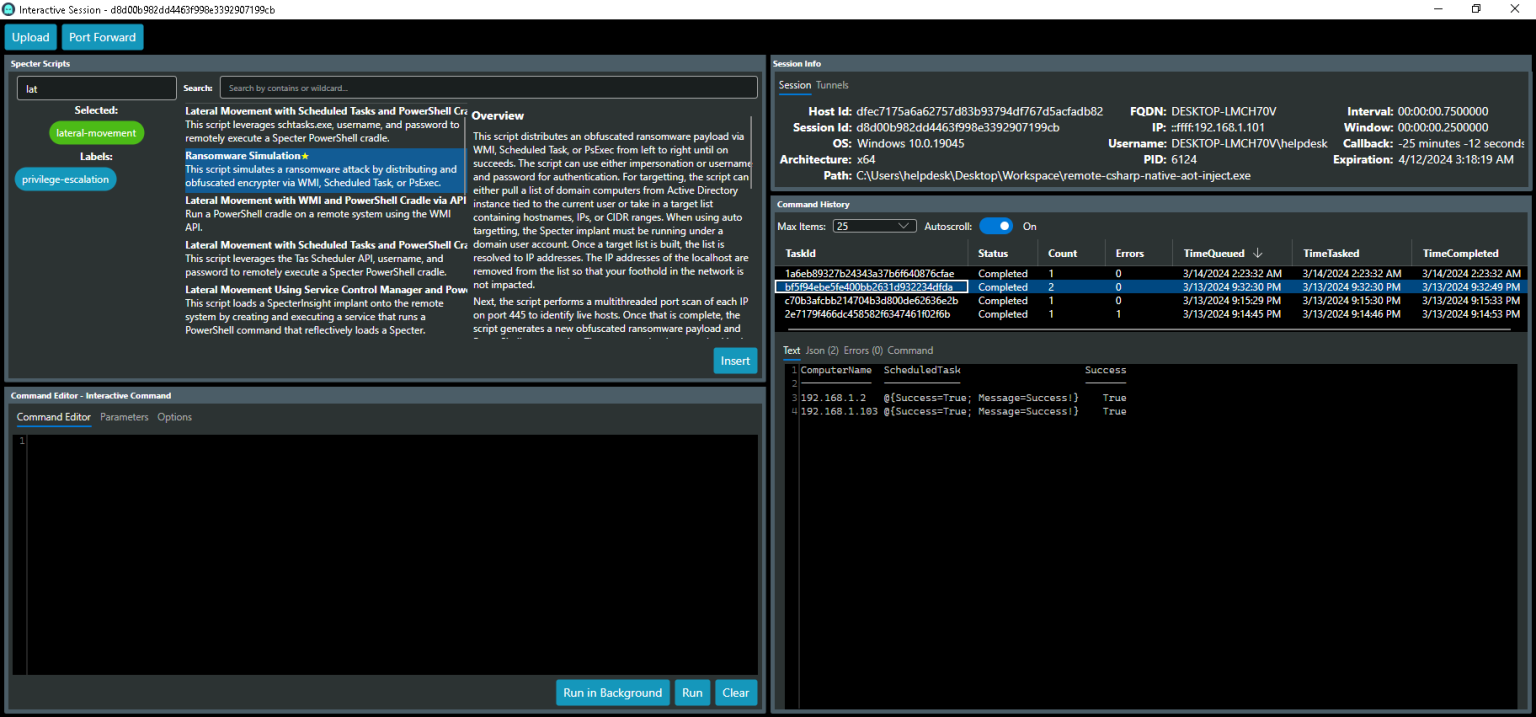Select task row 2e7179f466dc458582f6347461f02f6b

click(1151, 314)
